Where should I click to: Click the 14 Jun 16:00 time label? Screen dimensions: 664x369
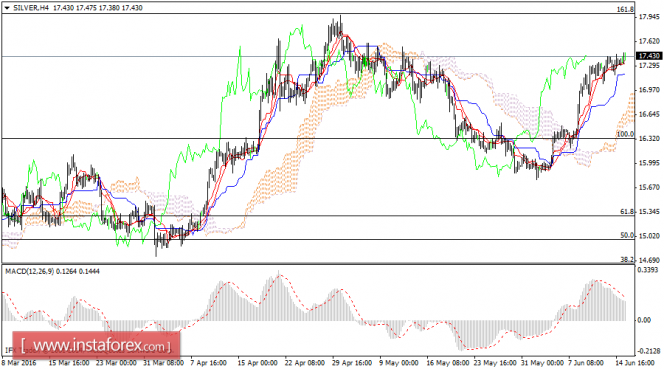(x=635, y=363)
